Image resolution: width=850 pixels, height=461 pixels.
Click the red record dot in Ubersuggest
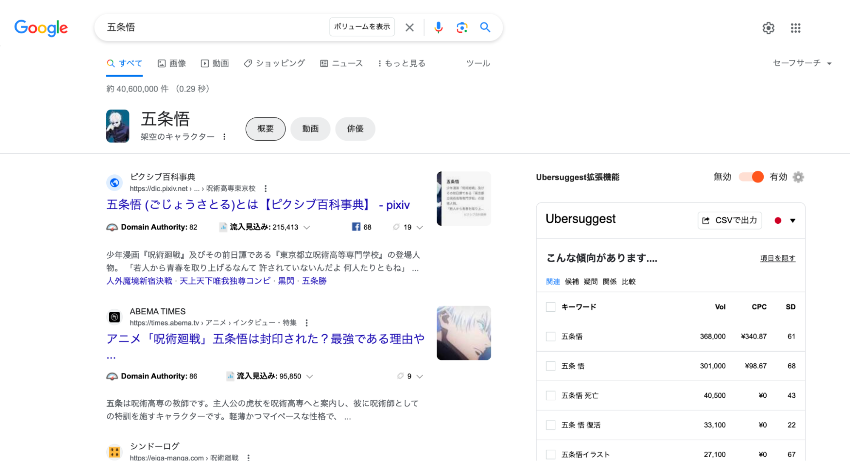pyautogui.click(x=778, y=220)
